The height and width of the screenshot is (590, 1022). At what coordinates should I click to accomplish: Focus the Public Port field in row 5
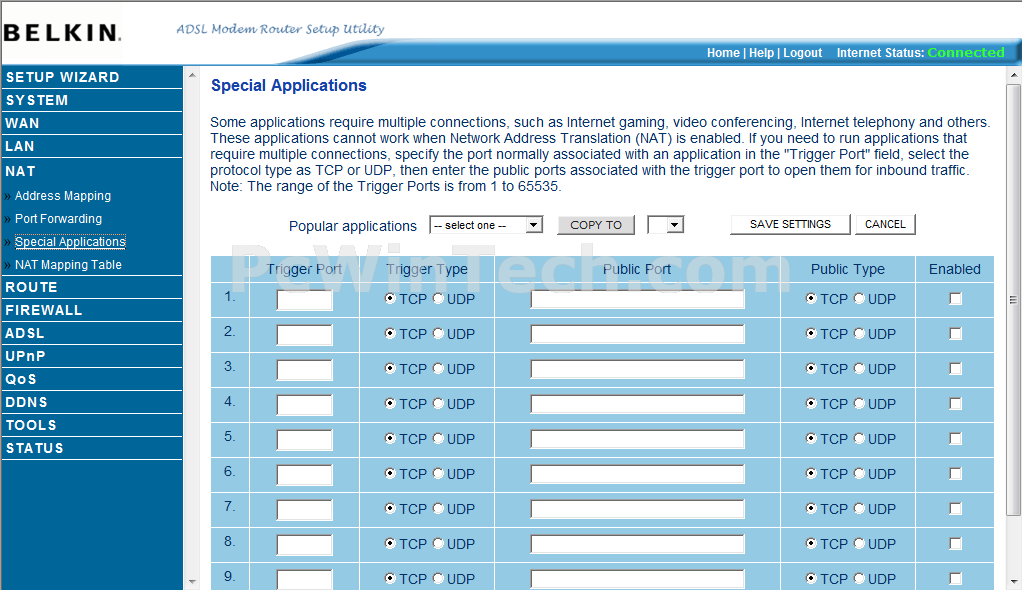(637, 439)
